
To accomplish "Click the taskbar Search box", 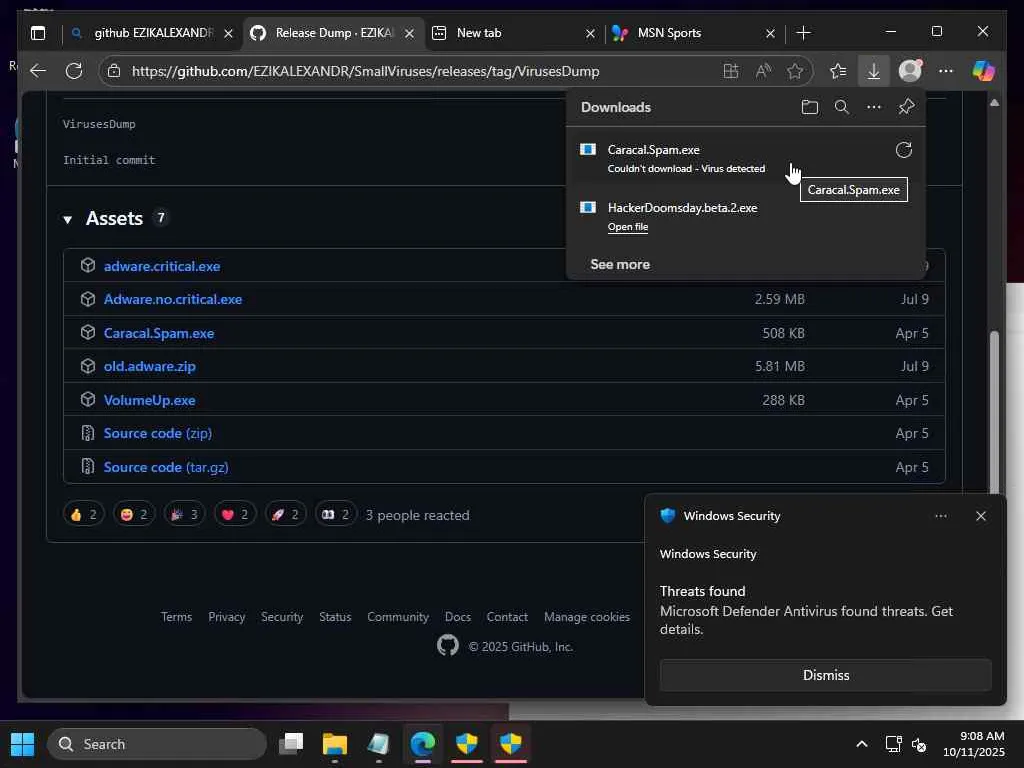I will 157,744.
